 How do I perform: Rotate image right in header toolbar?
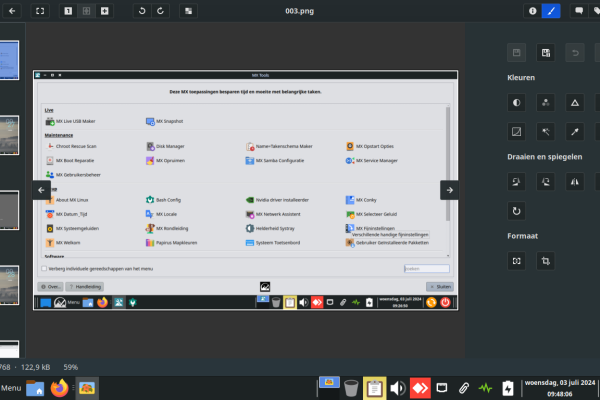point(161,11)
